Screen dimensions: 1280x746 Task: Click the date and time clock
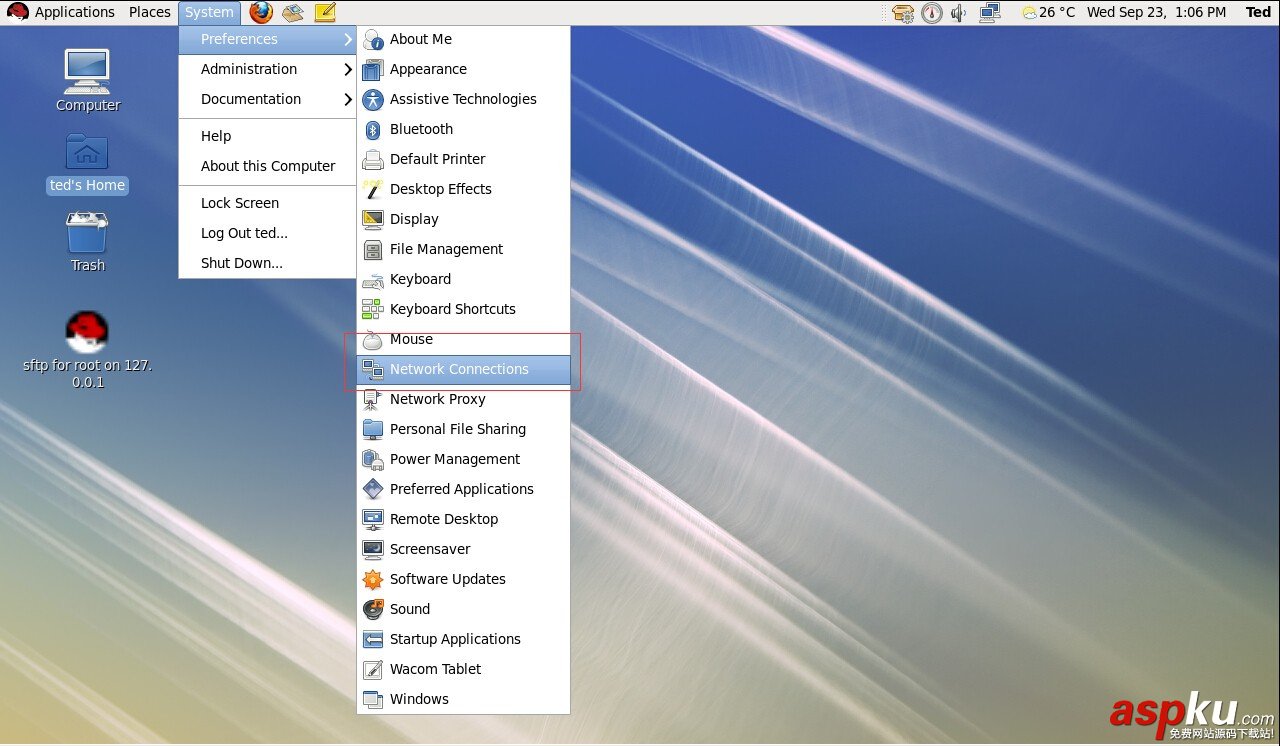pyautogui.click(x=1156, y=12)
